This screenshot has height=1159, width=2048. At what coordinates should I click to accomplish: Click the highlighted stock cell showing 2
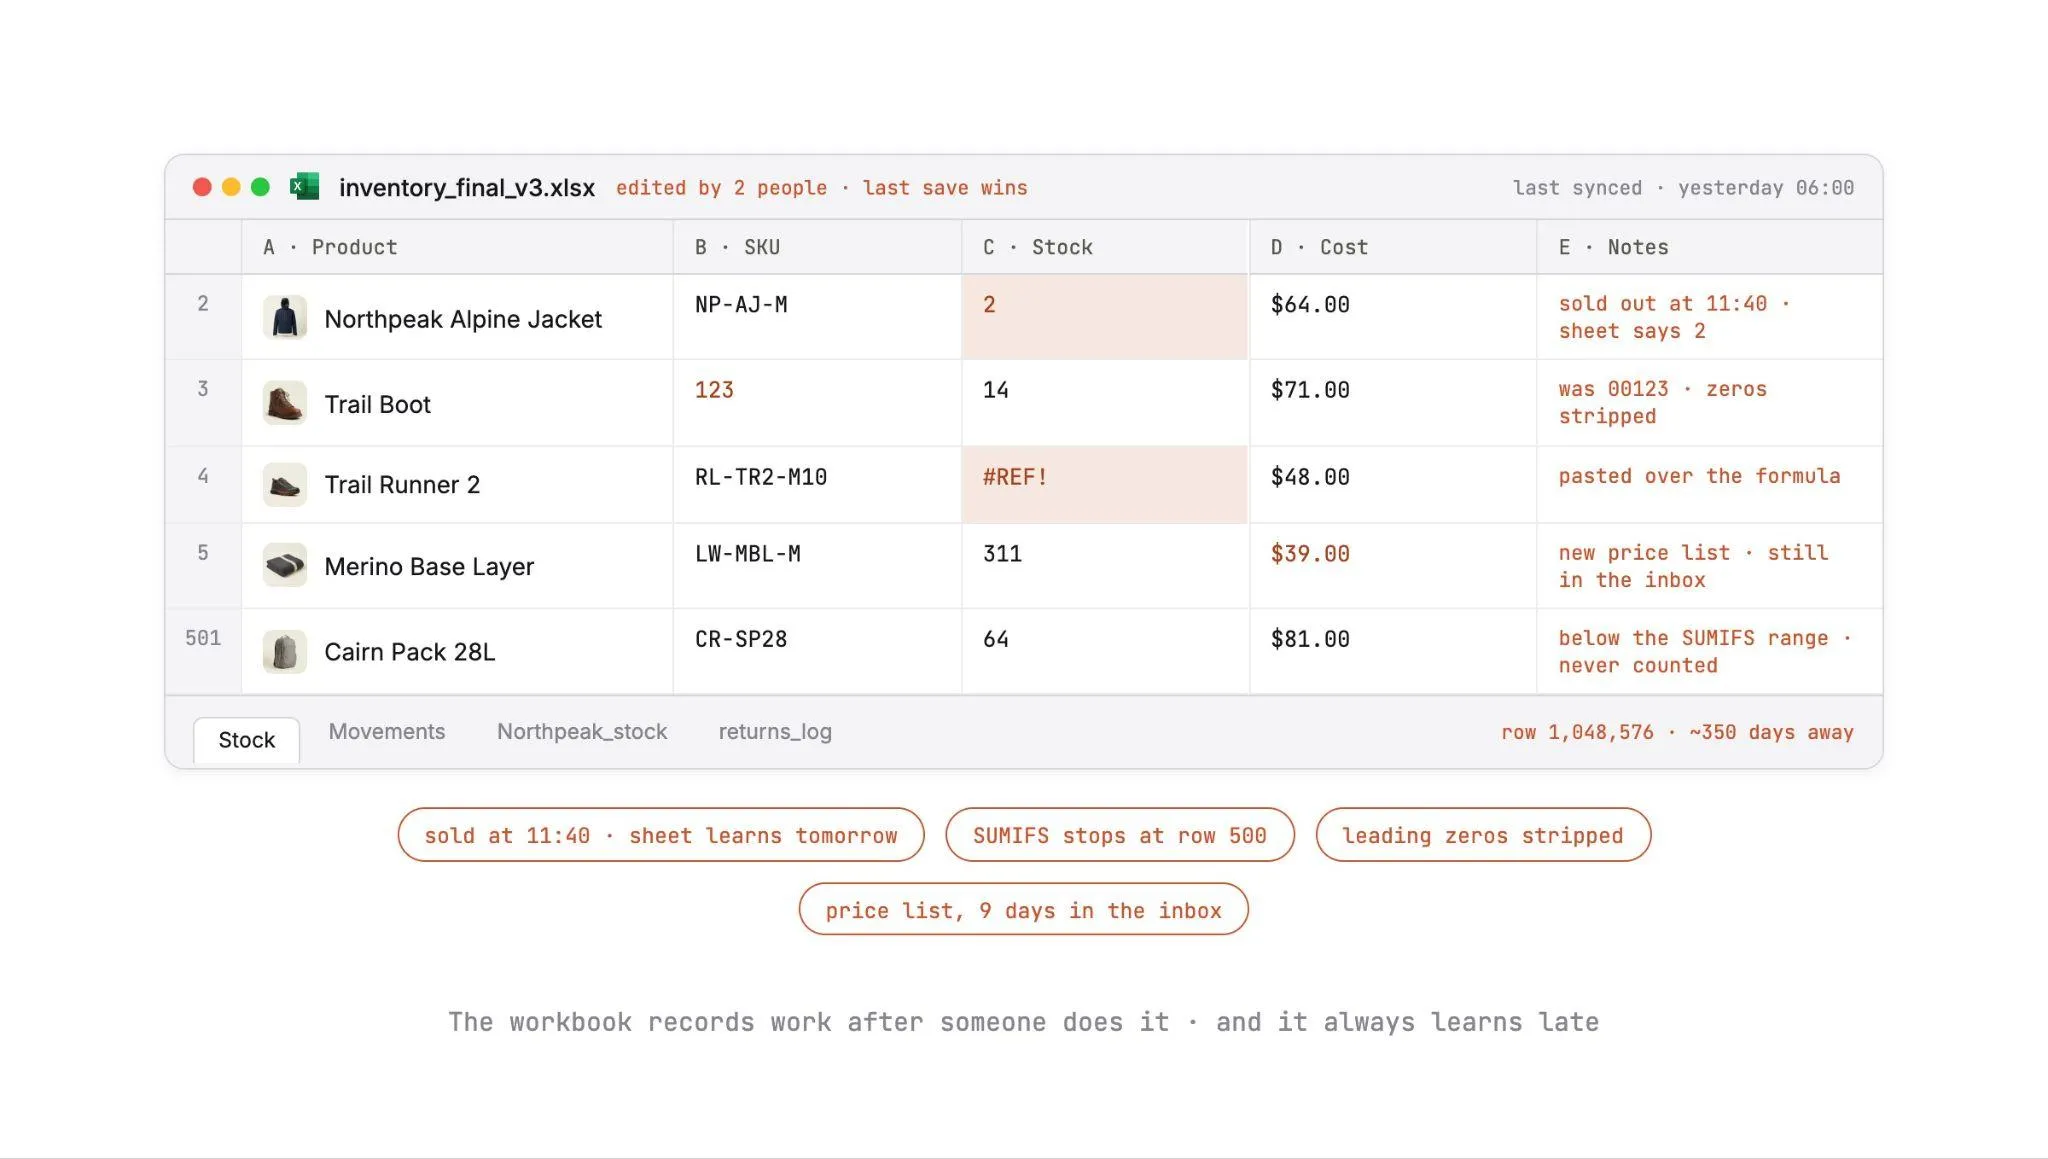[x=1105, y=317]
